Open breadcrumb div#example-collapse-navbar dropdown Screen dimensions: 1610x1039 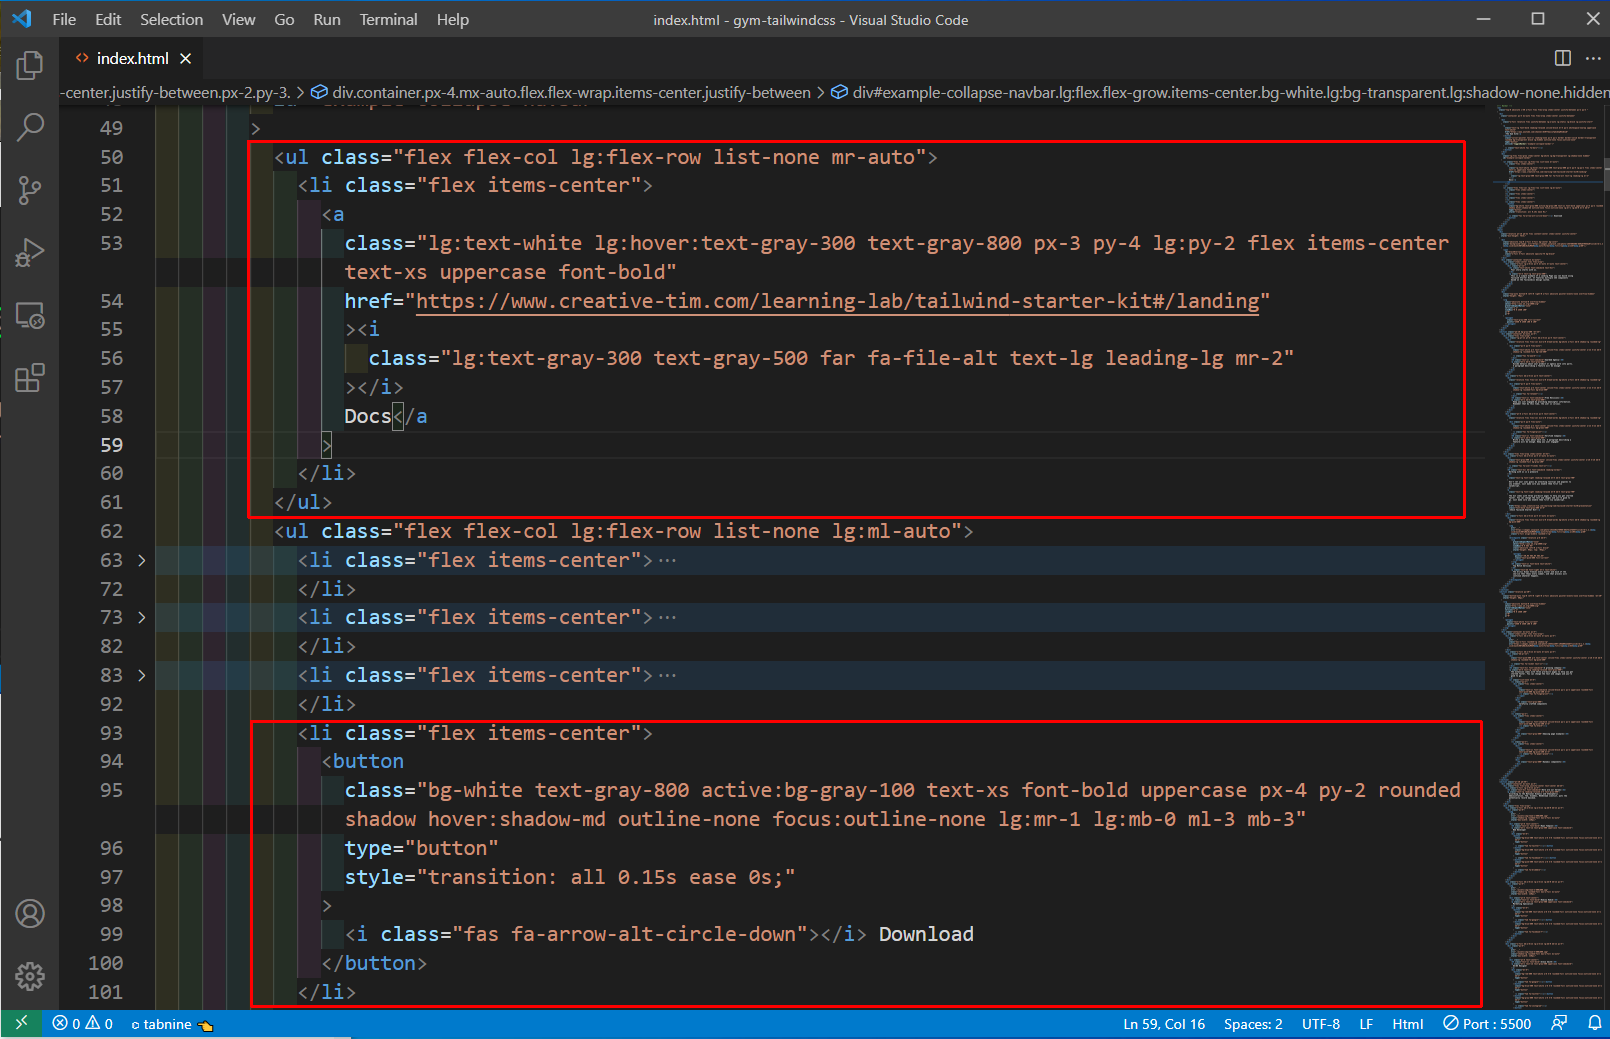tap(1220, 92)
